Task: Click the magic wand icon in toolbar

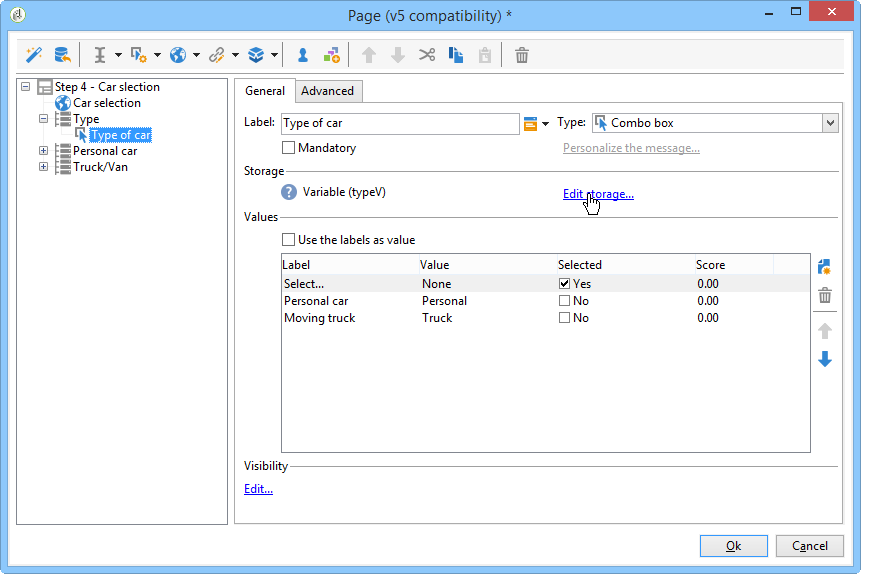Action: (34, 55)
